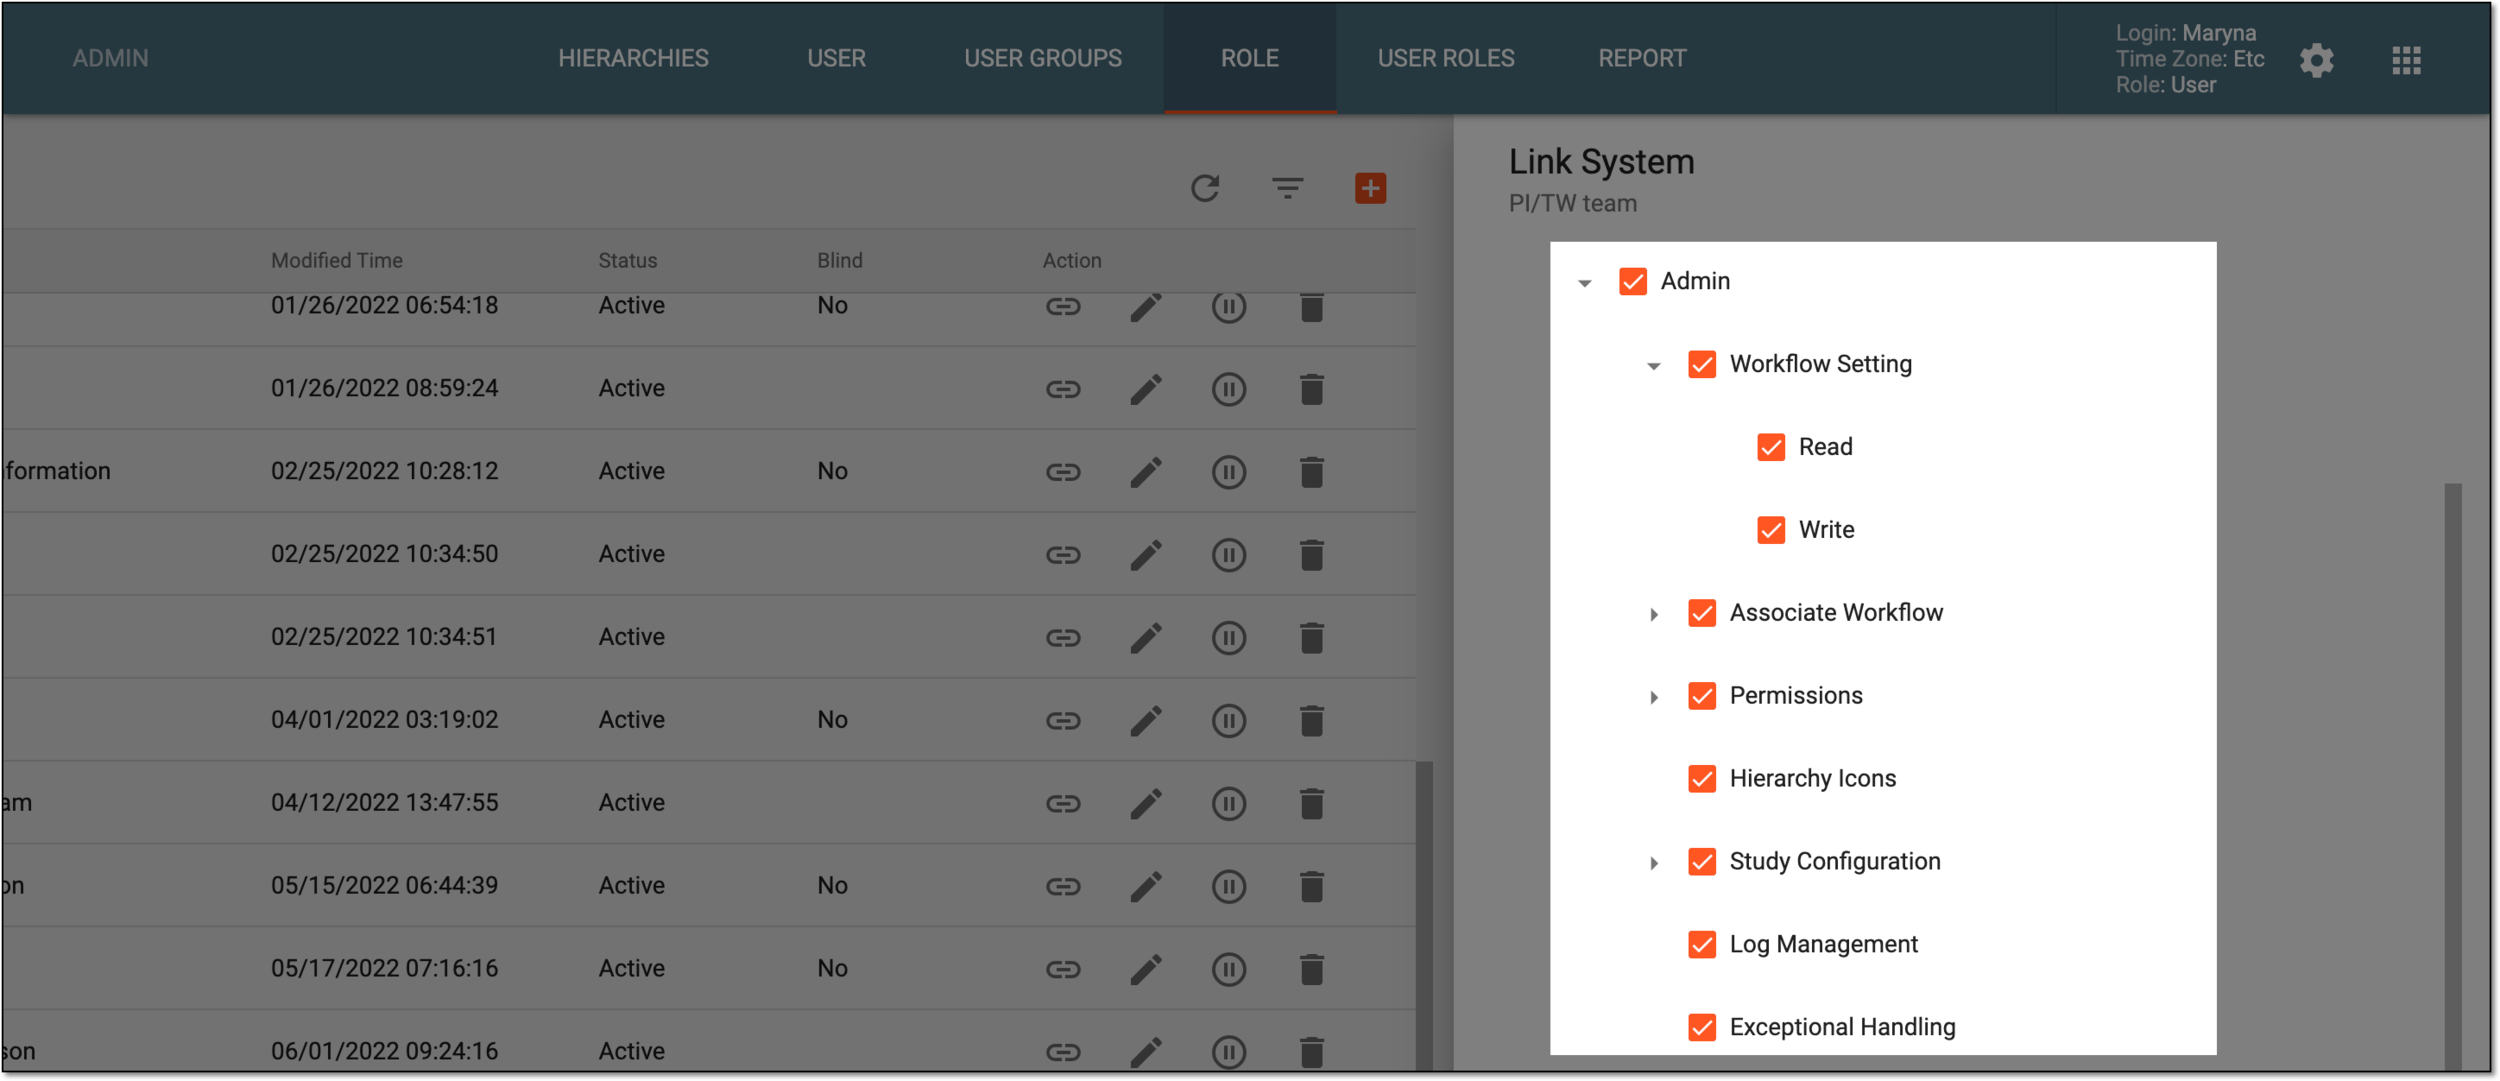The width and height of the screenshot is (2500, 1081).
Task: Click link icon for 01/26/2022 06:54:18 row
Action: click(1063, 306)
